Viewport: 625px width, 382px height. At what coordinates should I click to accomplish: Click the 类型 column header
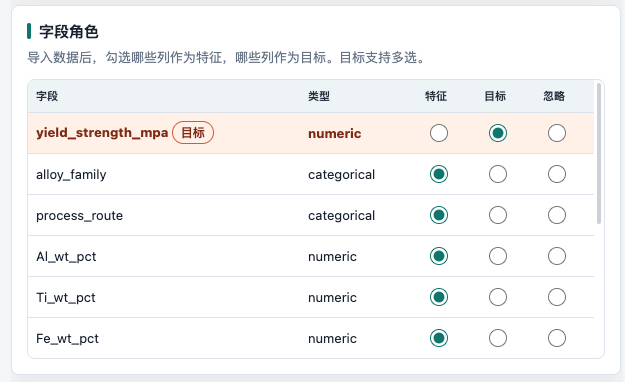click(319, 96)
